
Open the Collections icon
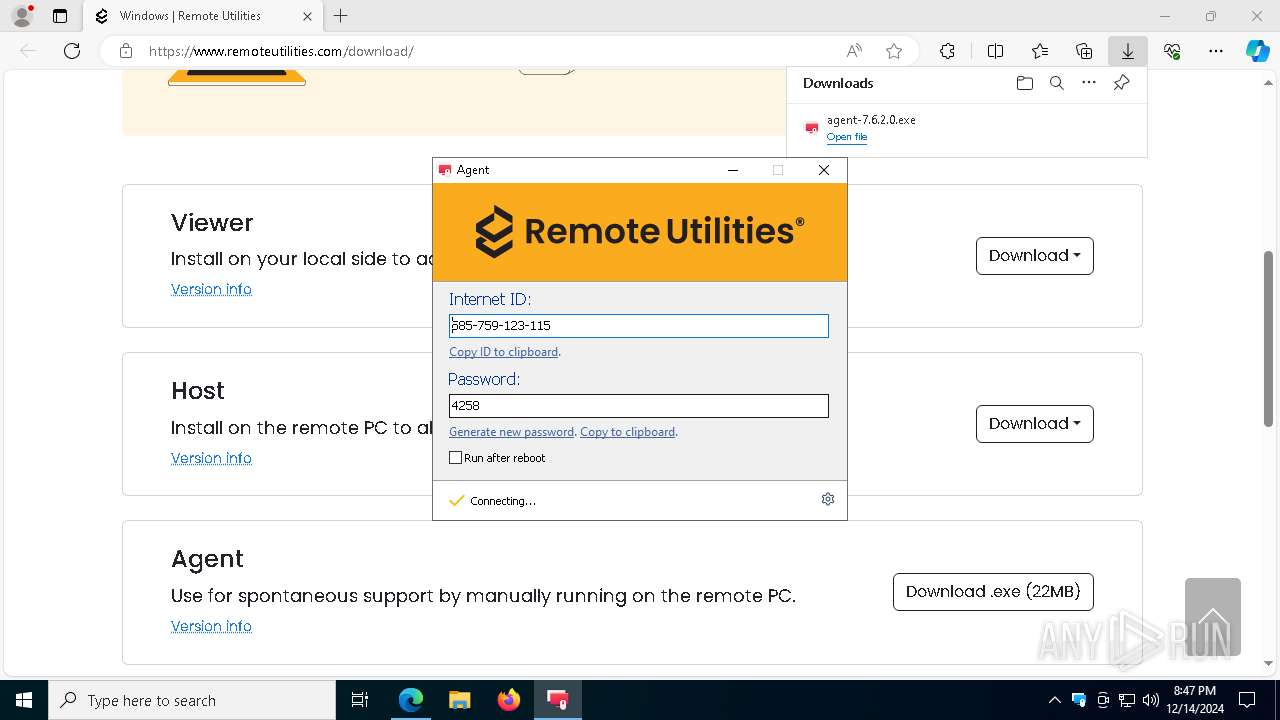coord(1084,51)
